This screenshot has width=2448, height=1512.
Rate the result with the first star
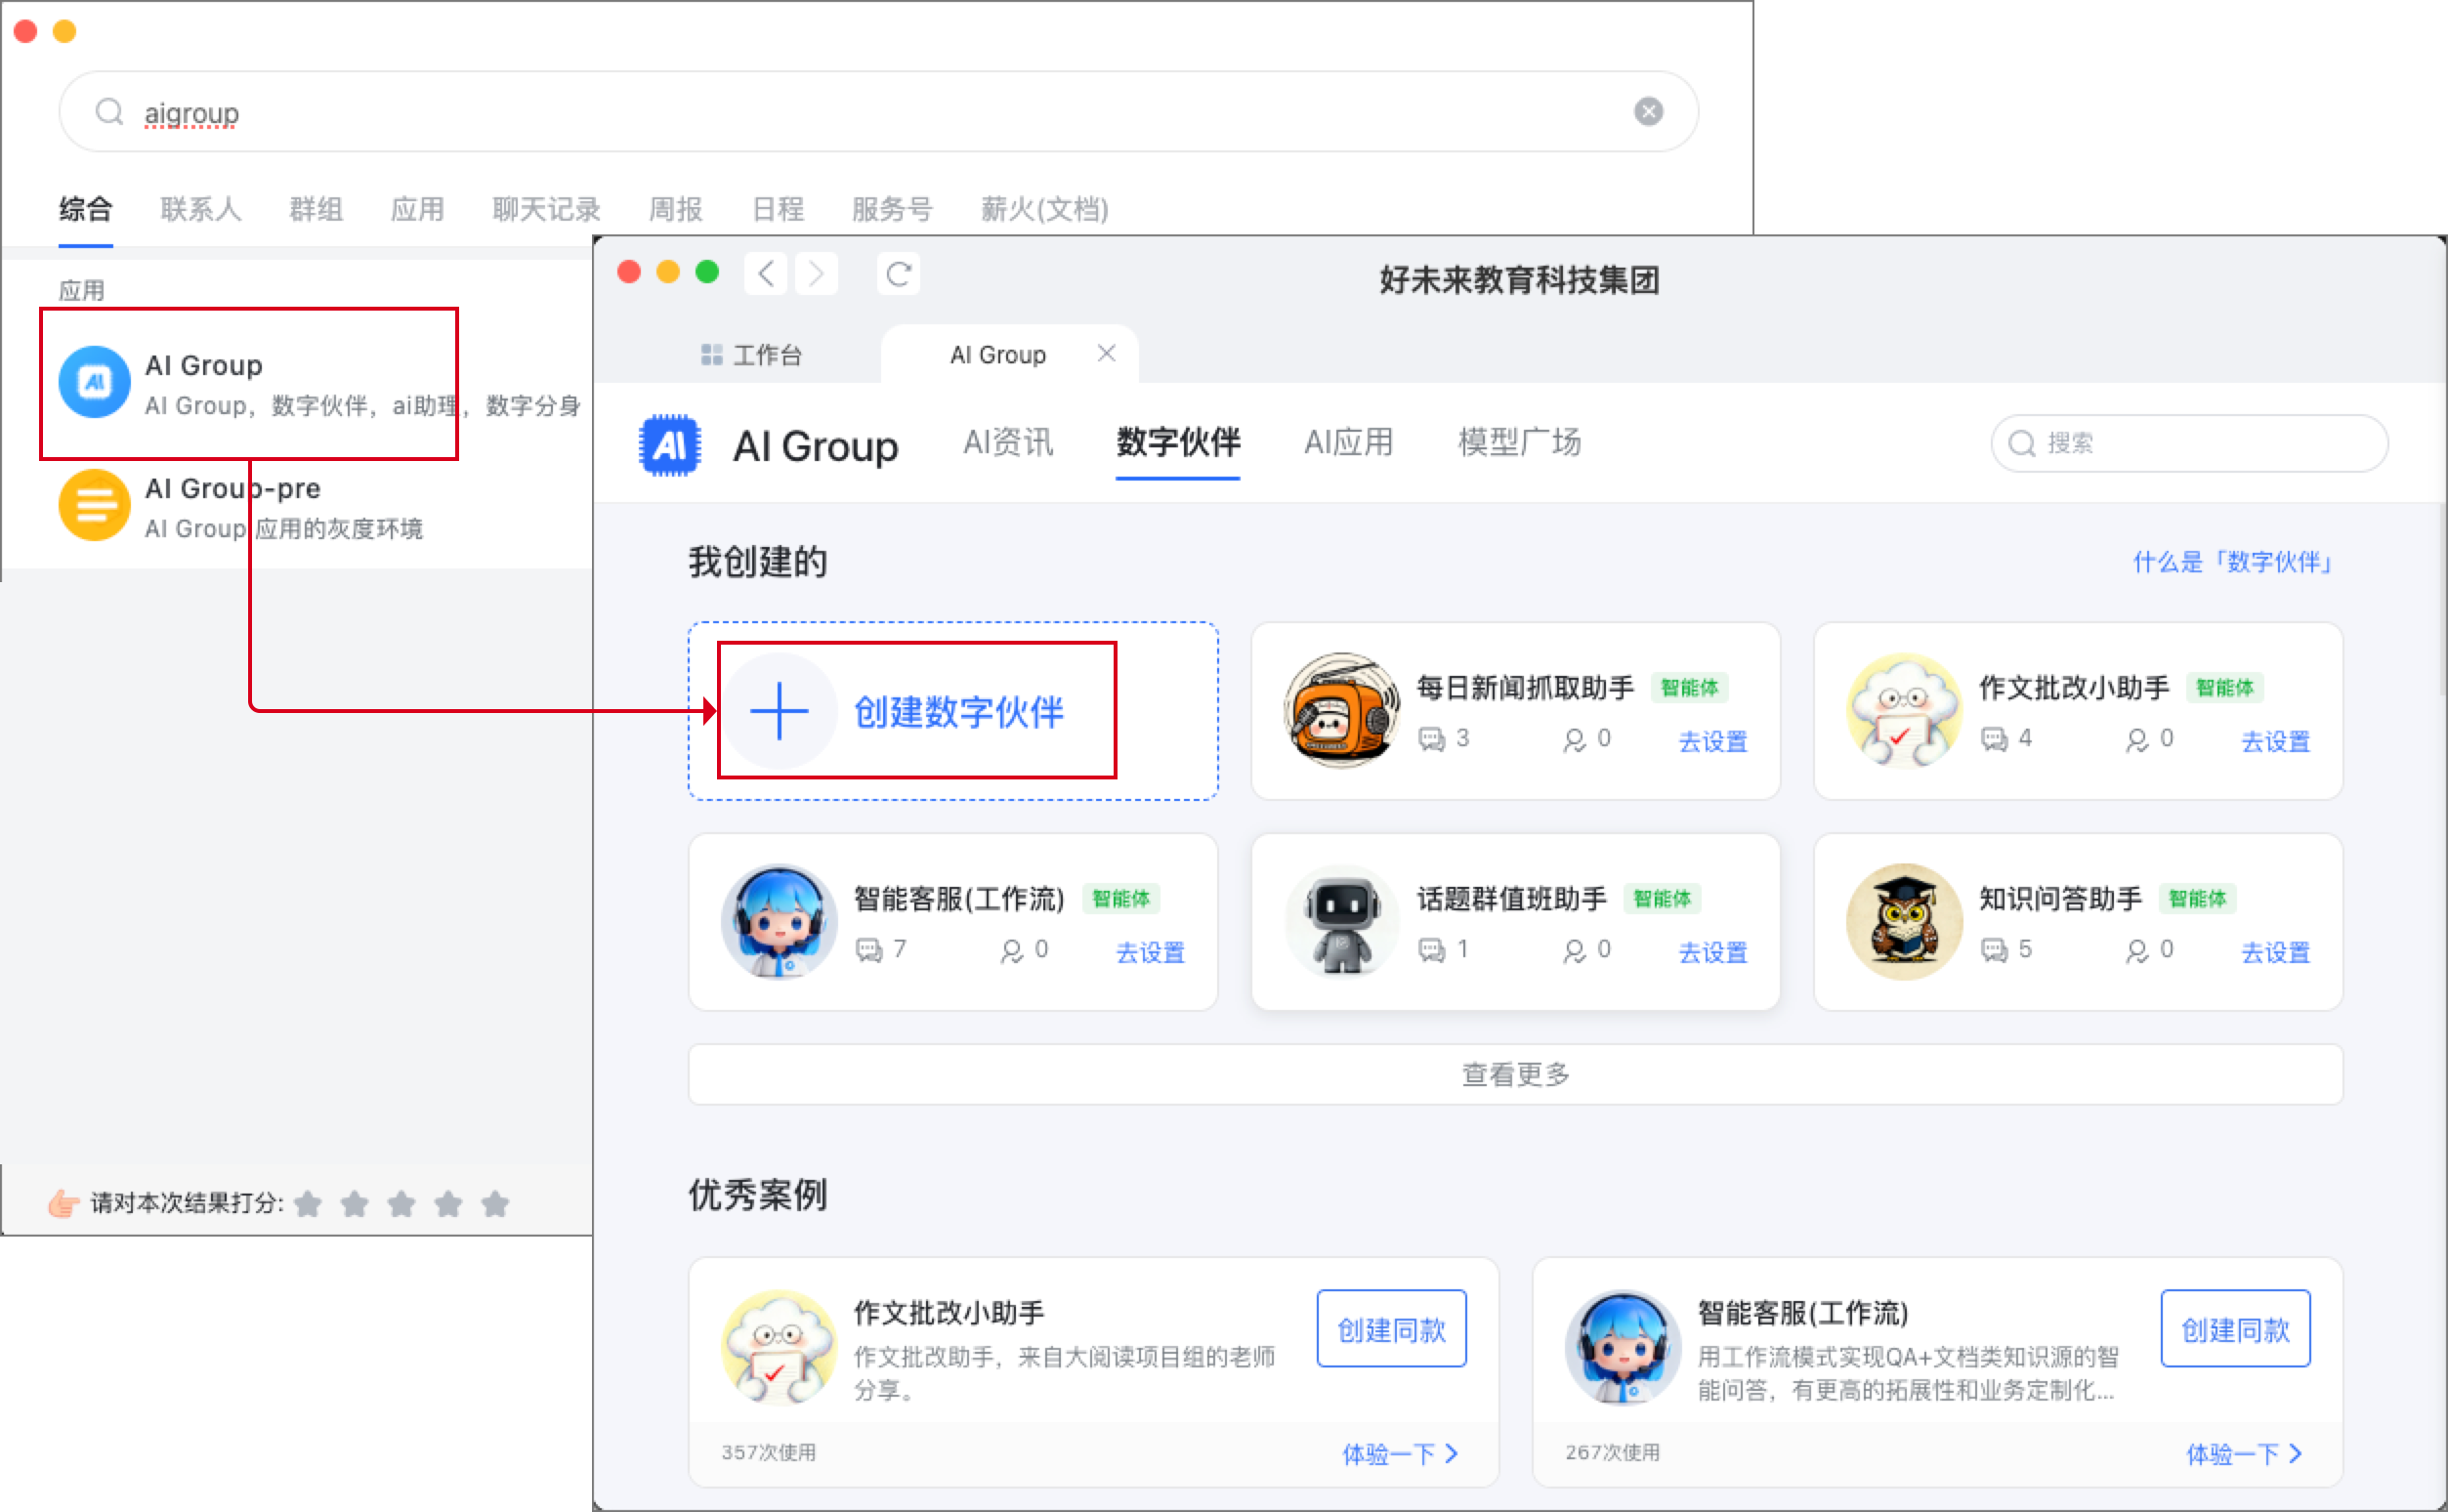pos(308,1203)
